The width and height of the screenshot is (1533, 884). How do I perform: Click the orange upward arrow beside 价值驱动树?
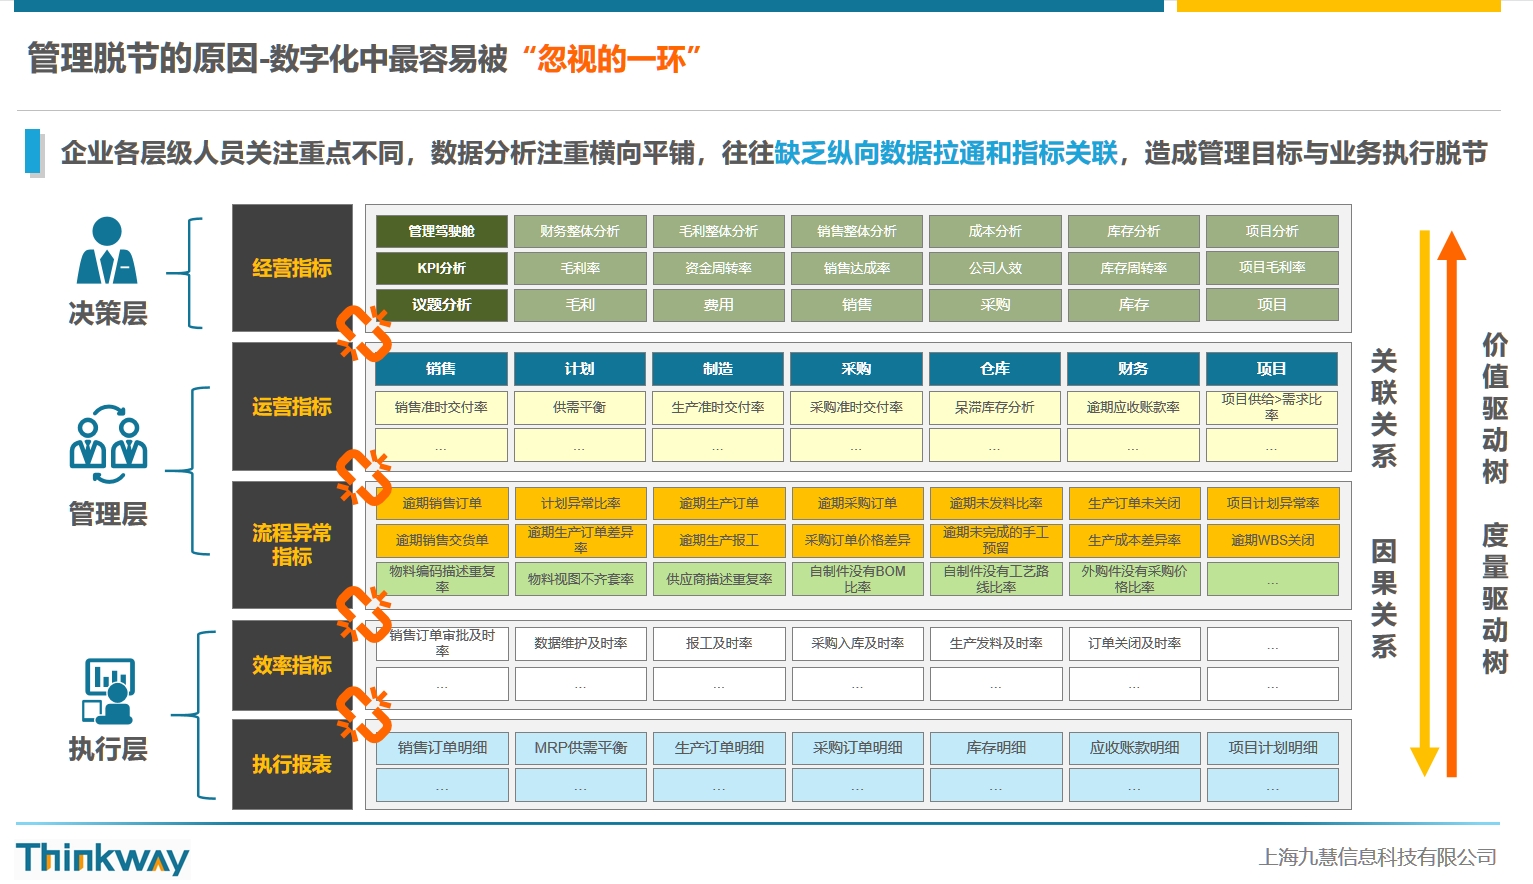pos(1451,504)
